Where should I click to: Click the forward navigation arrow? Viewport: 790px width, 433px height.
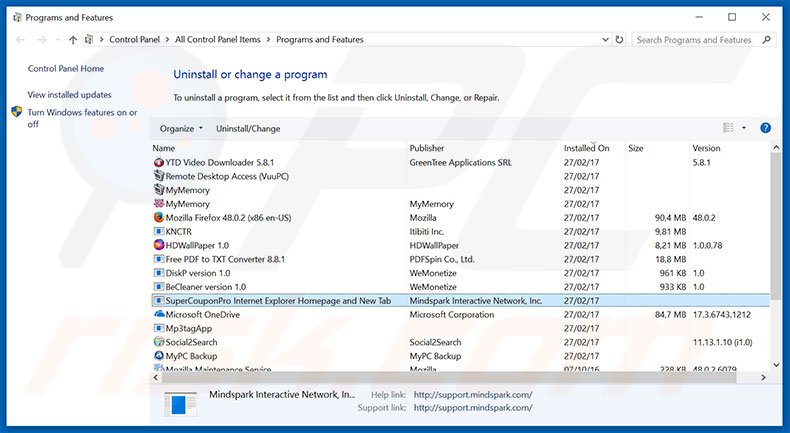tap(42, 40)
